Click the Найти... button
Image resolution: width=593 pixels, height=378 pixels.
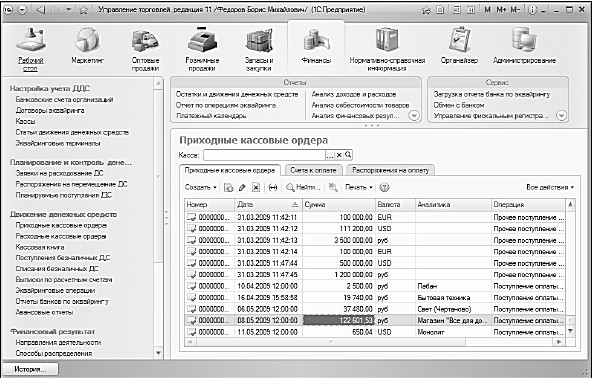click(x=303, y=187)
